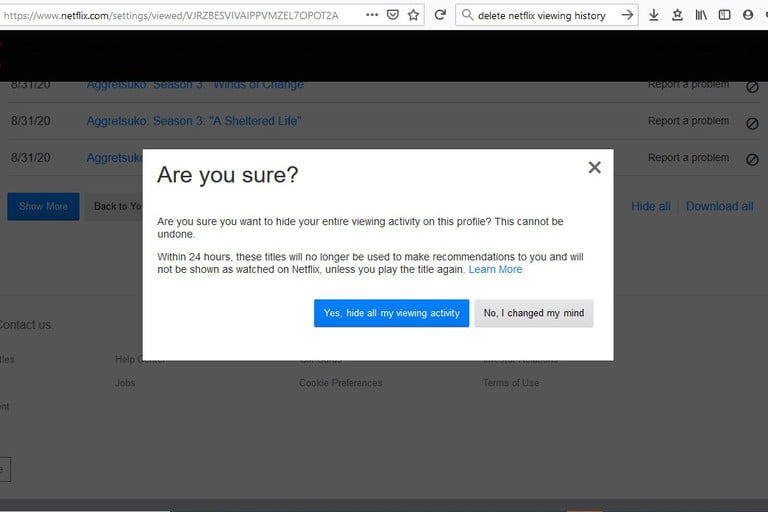Viewport: 768px width, 512px height.
Task: Open the bookmarks menu star icon
Action: click(x=677, y=15)
